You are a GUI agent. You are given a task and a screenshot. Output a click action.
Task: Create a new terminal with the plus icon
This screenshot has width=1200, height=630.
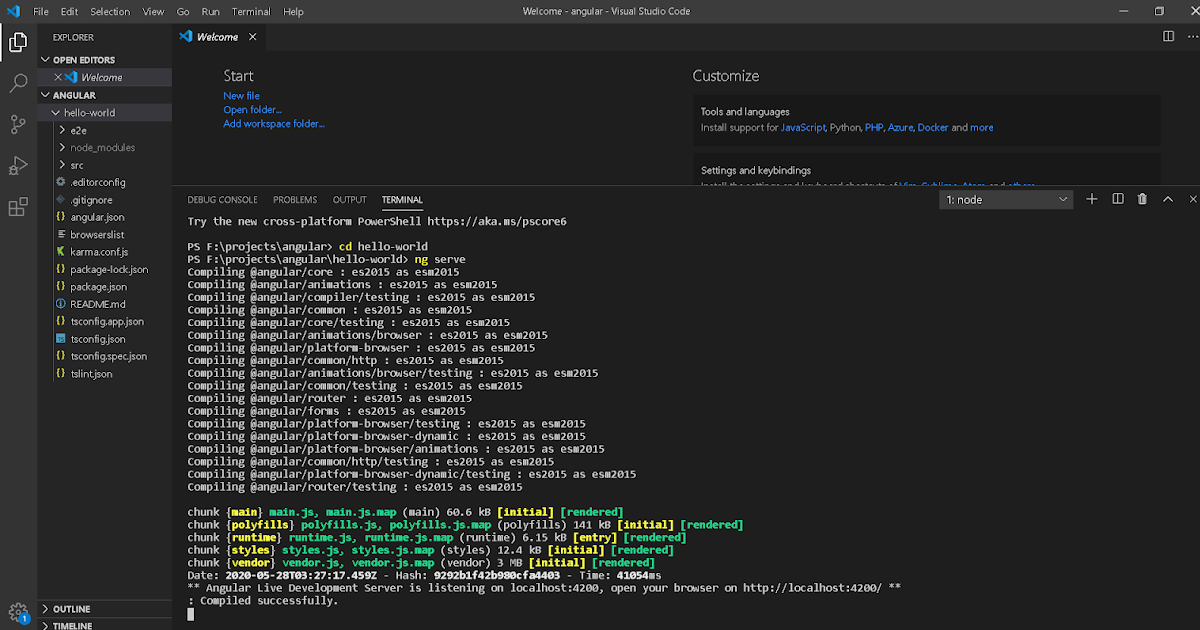1092,199
